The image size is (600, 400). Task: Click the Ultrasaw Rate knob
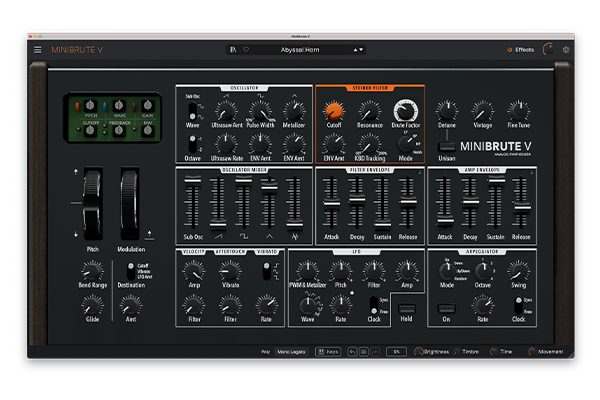tap(226, 145)
